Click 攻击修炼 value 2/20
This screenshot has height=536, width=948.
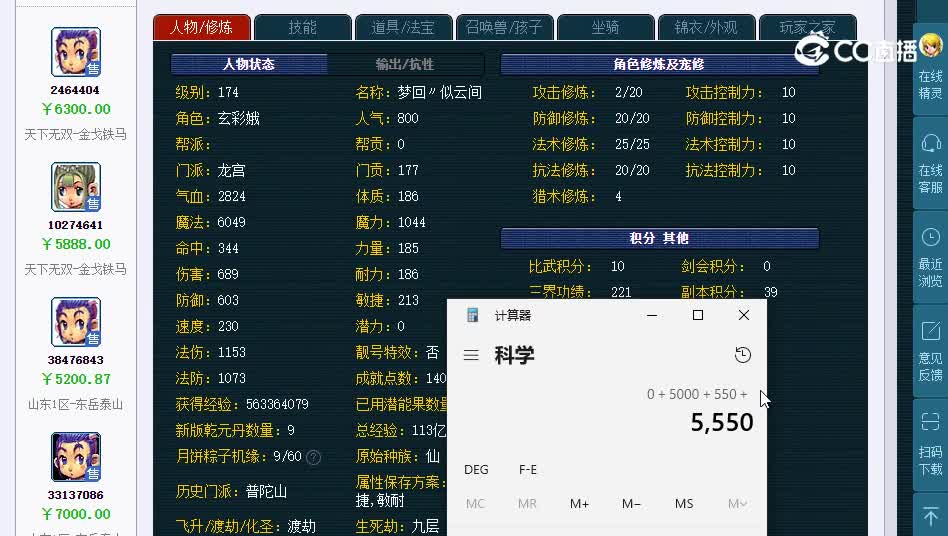(x=628, y=92)
